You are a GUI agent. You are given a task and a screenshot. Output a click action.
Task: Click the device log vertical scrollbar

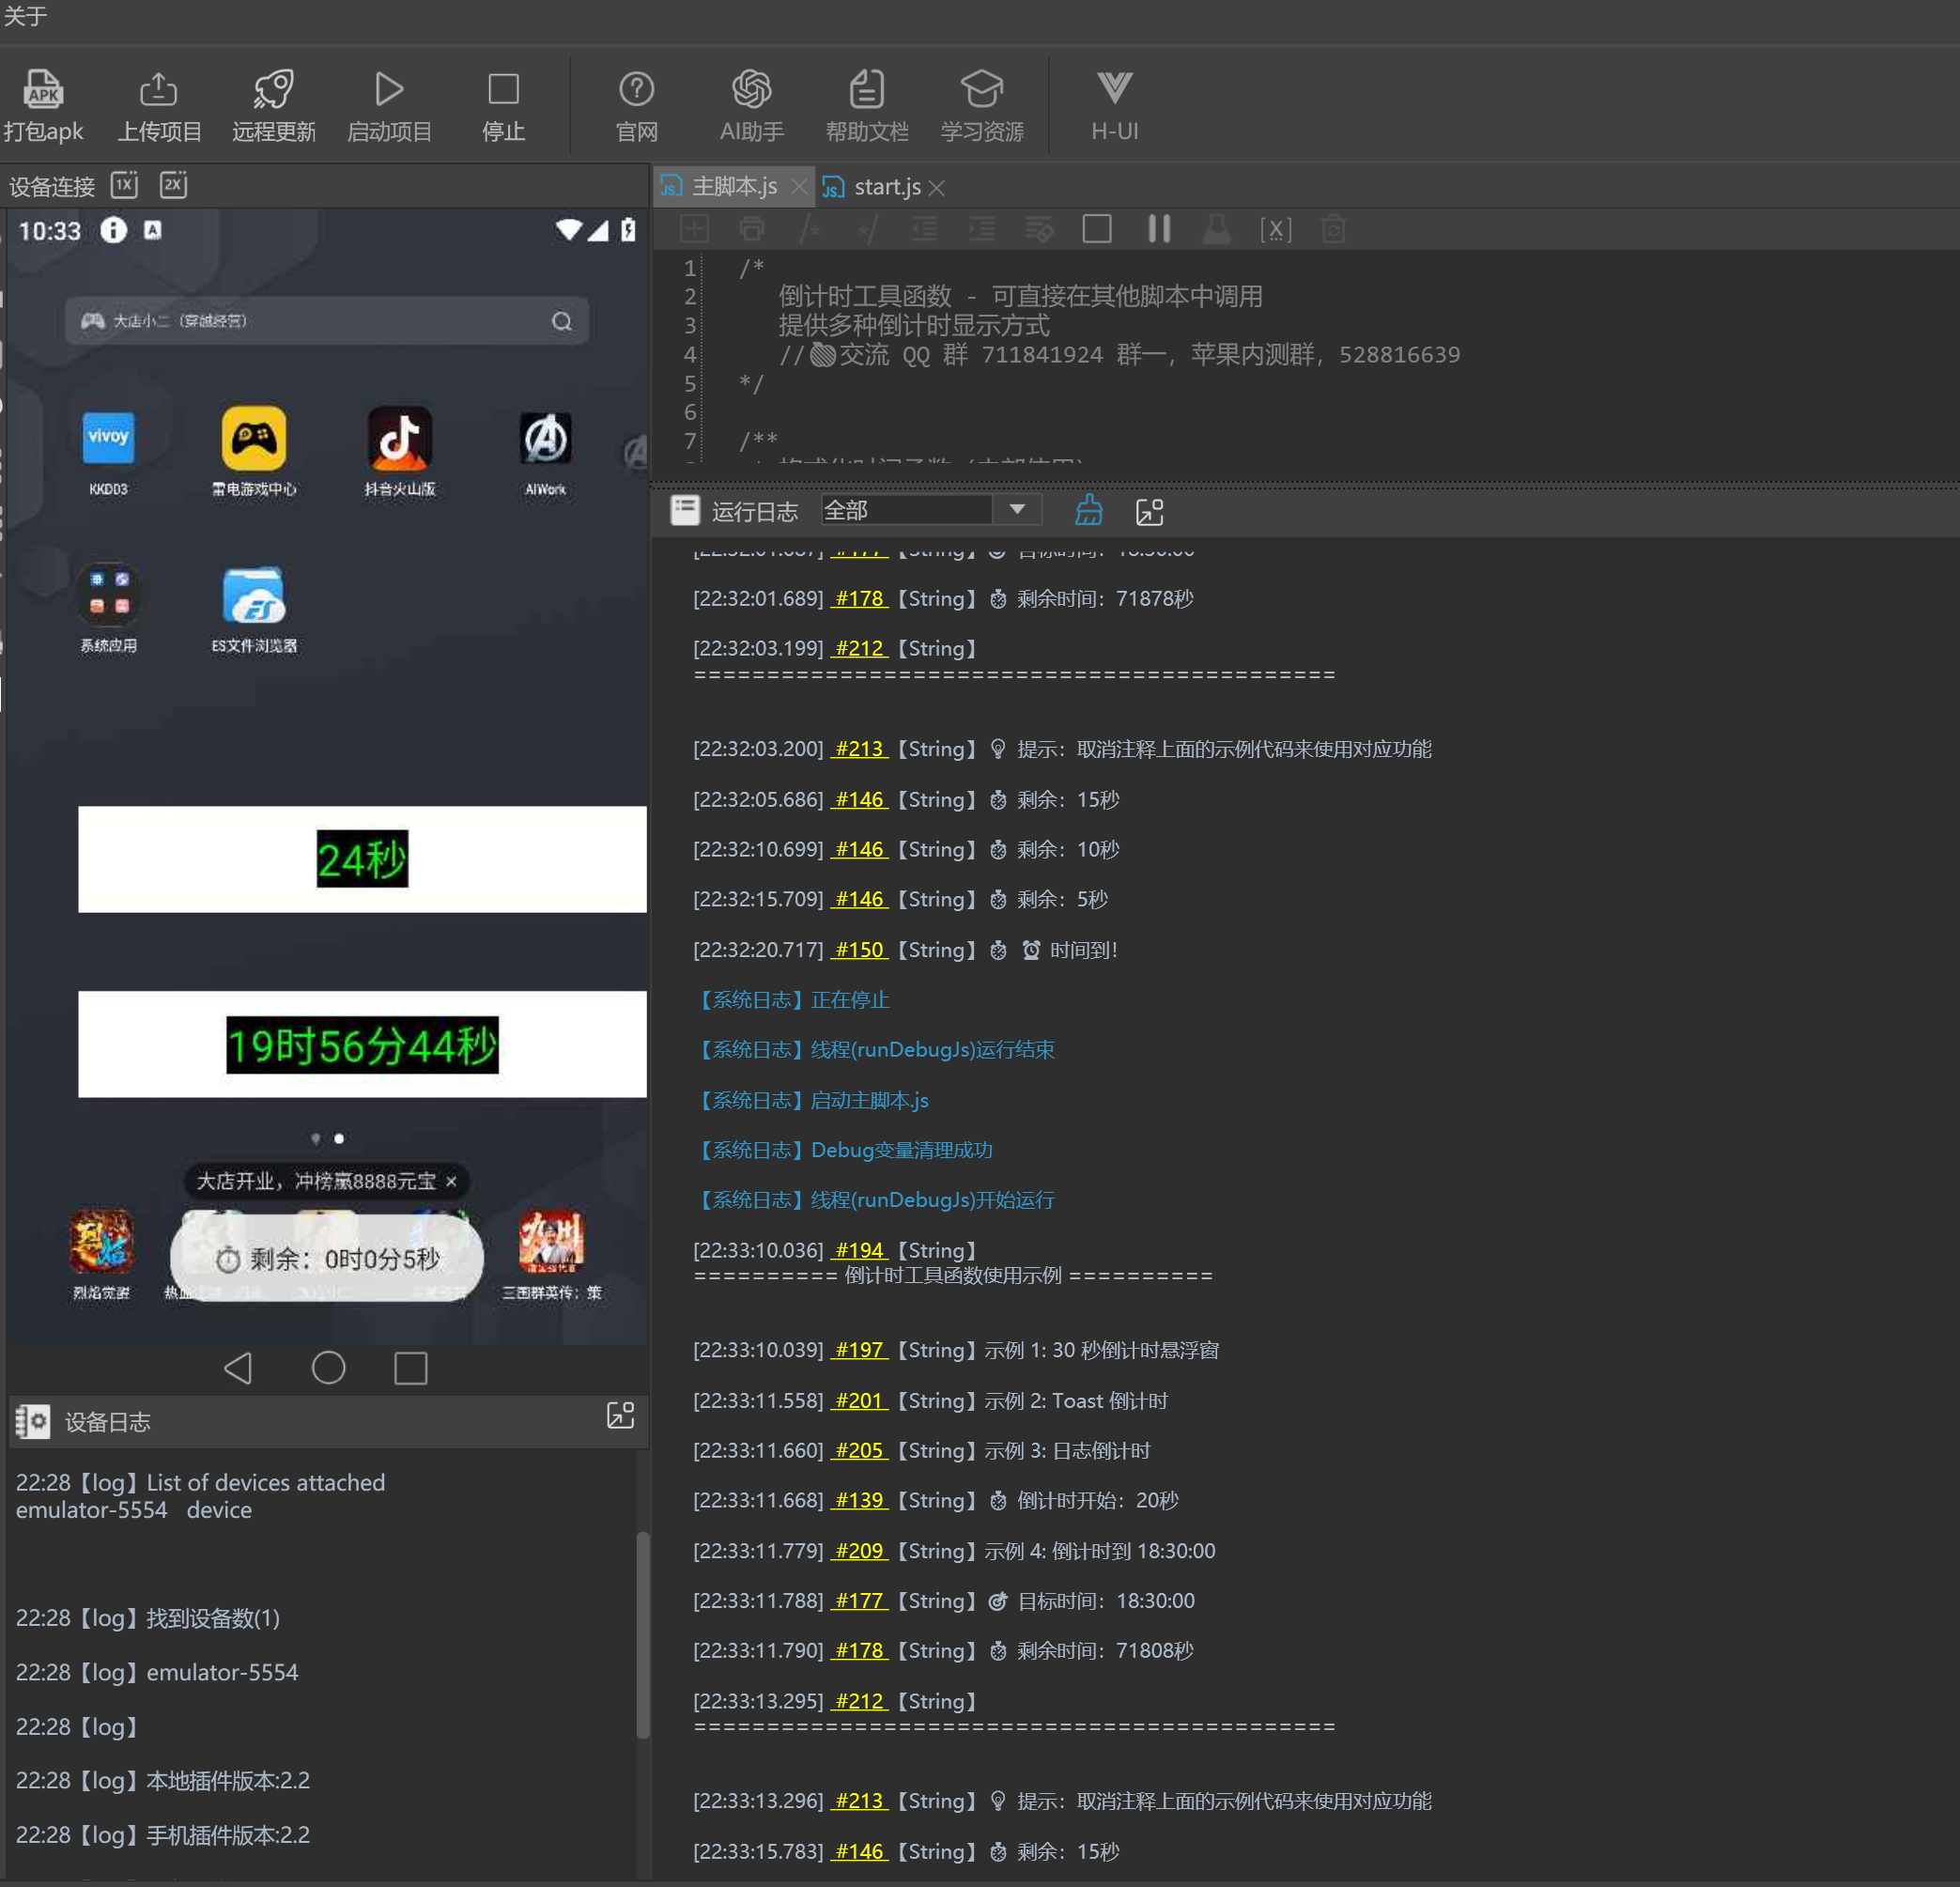643,1634
